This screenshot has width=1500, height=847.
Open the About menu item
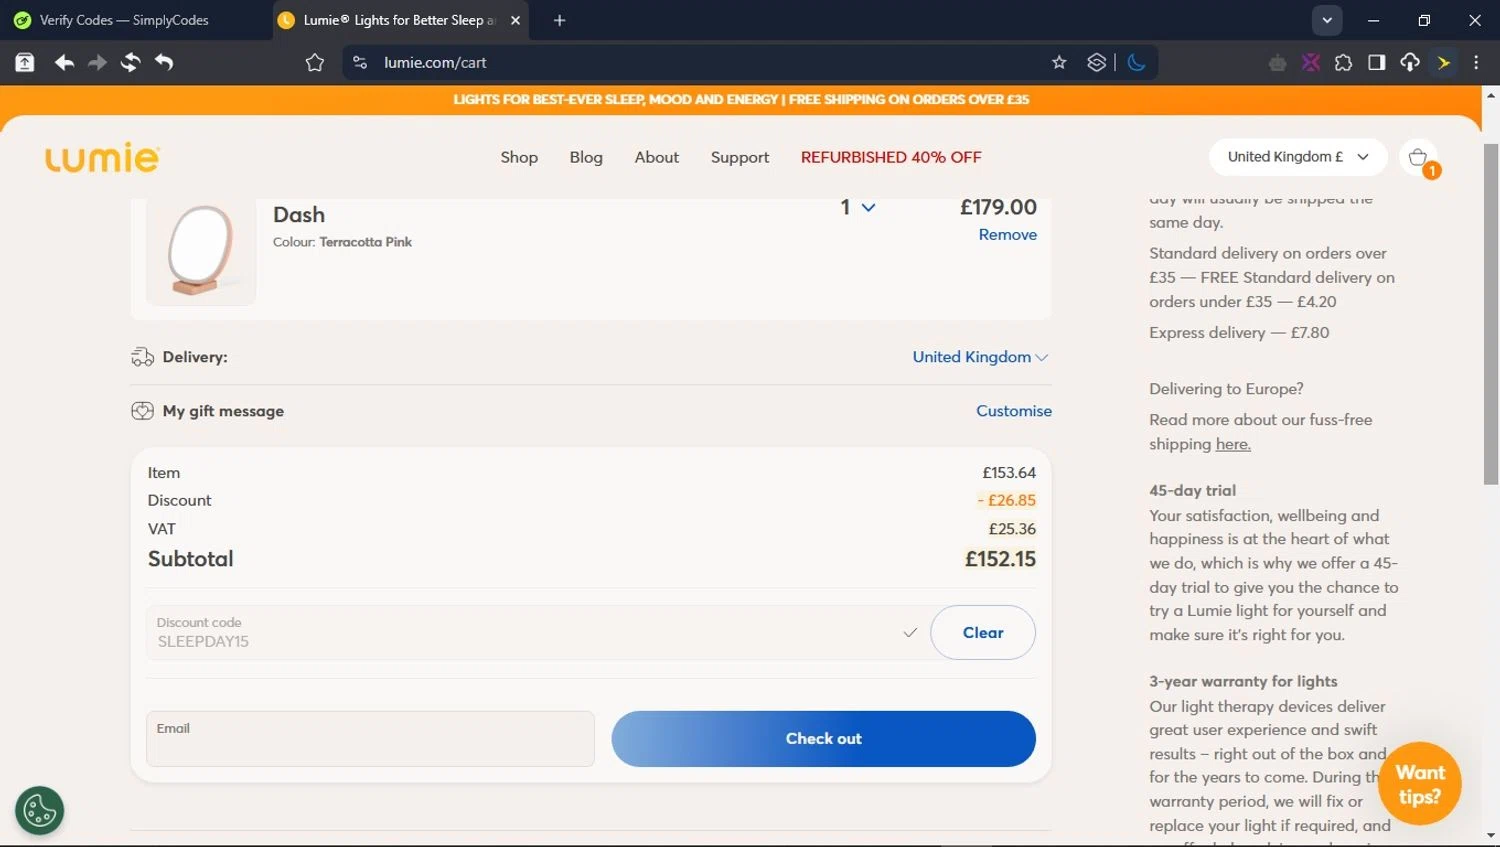click(x=656, y=157)
